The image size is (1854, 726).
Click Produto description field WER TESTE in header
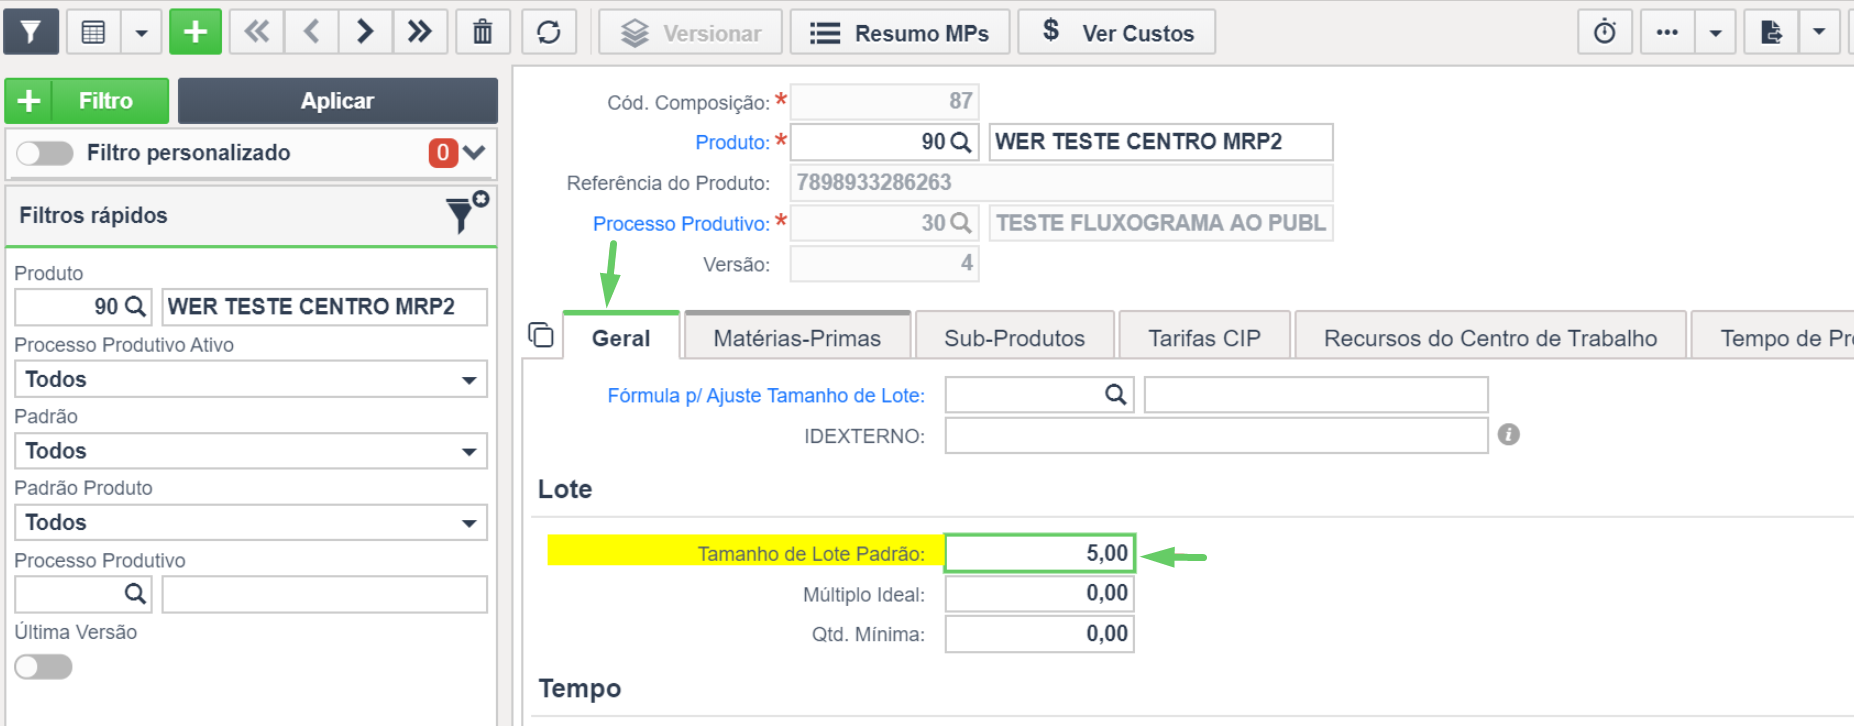pyautogui.click(x=1161, y=142)
